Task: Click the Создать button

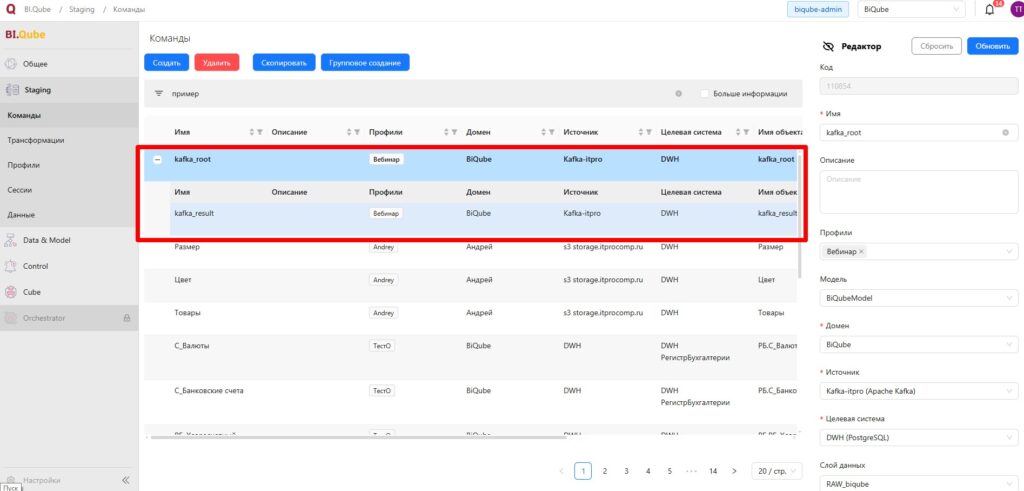Action: 167,63
